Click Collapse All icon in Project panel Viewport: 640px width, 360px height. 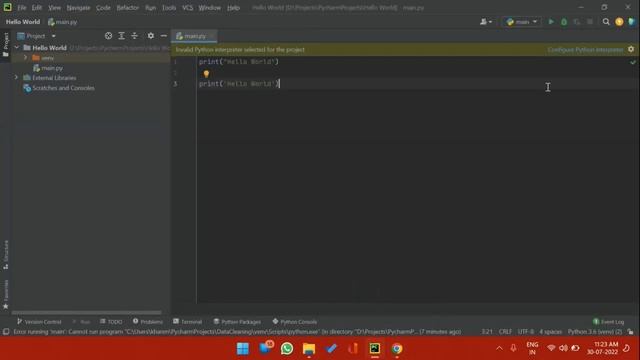(x=134, y=36)
